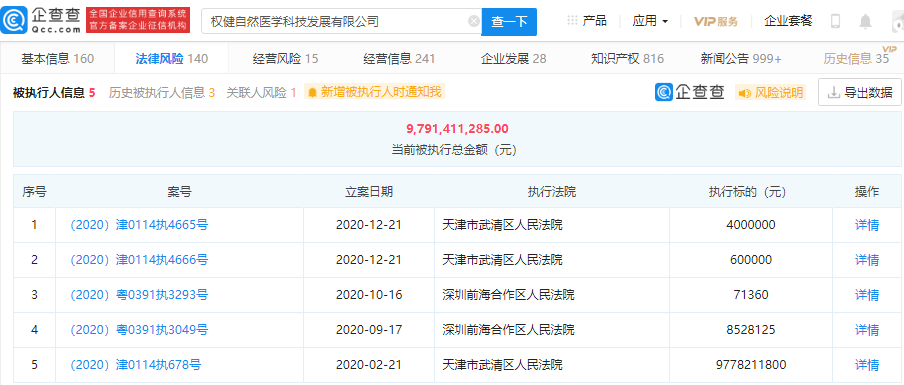Screen dimensions: 904x385
Task: Click total amount 9,791,411,285.00
Action: (458, 129)
